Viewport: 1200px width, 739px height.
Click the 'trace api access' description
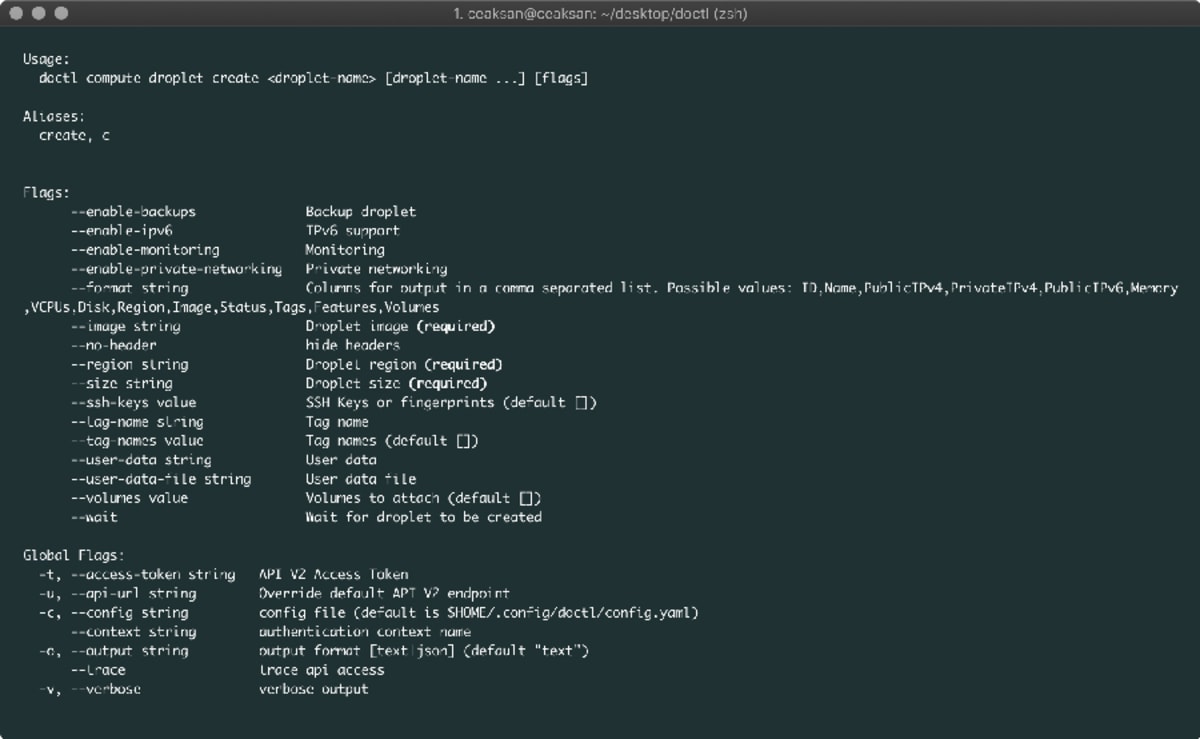(321, 670)
